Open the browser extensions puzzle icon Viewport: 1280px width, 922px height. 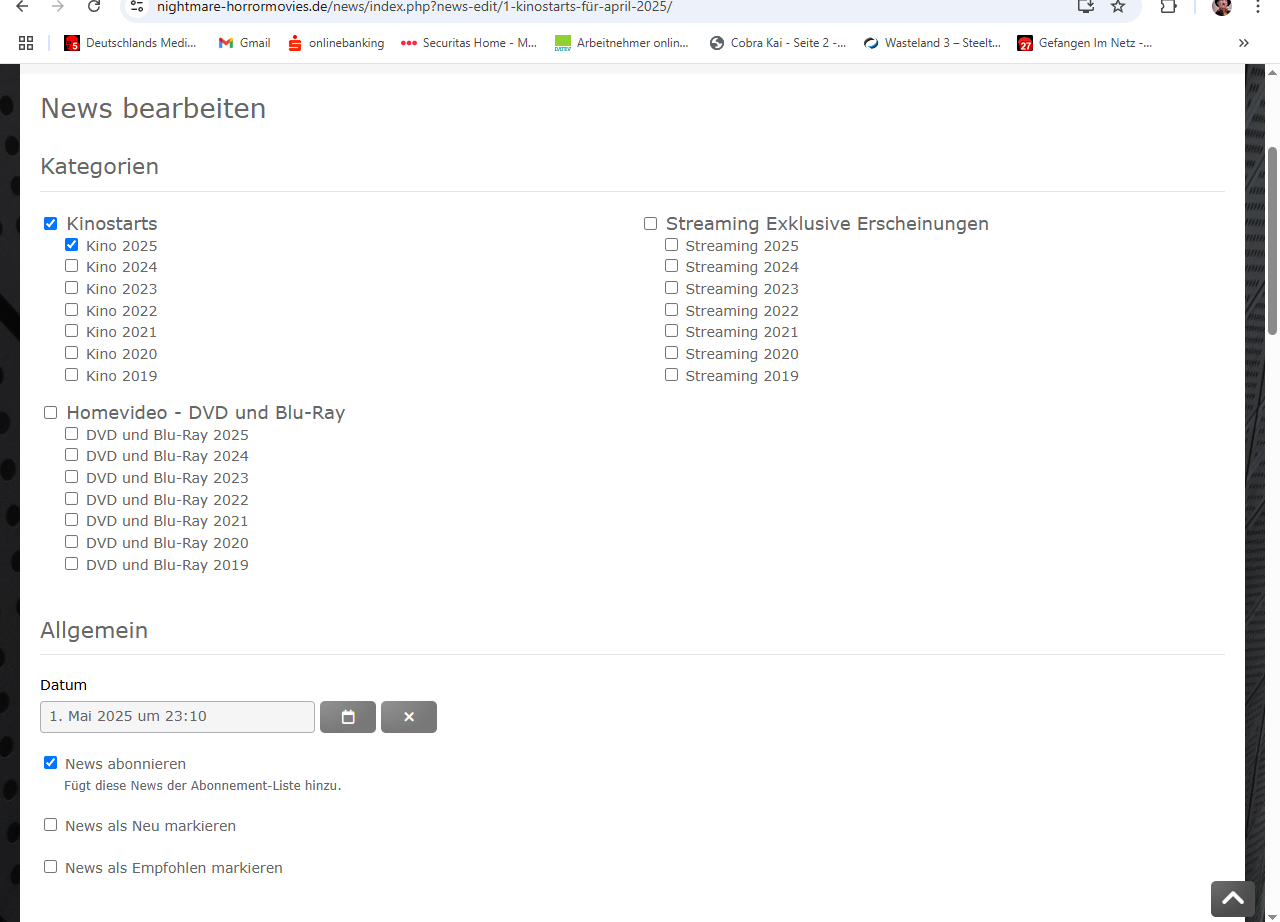[1168, 7]
